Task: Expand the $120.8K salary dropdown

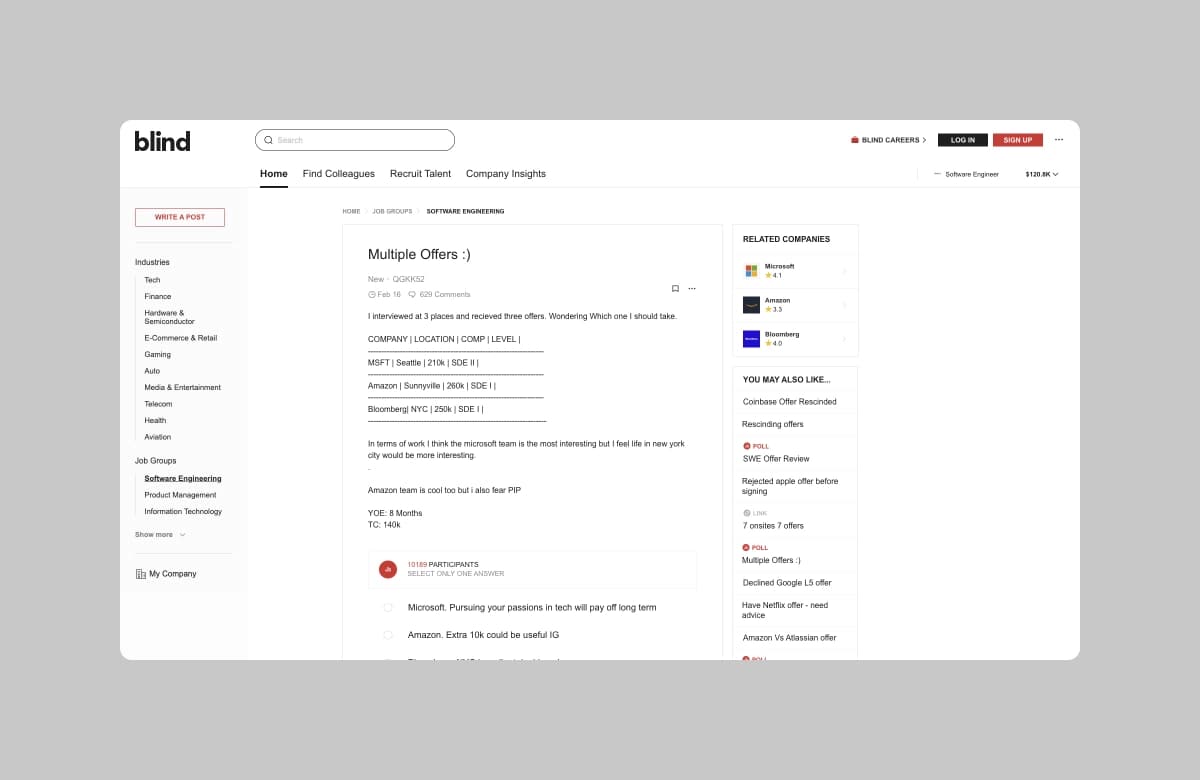Action: click(1041, 174)
